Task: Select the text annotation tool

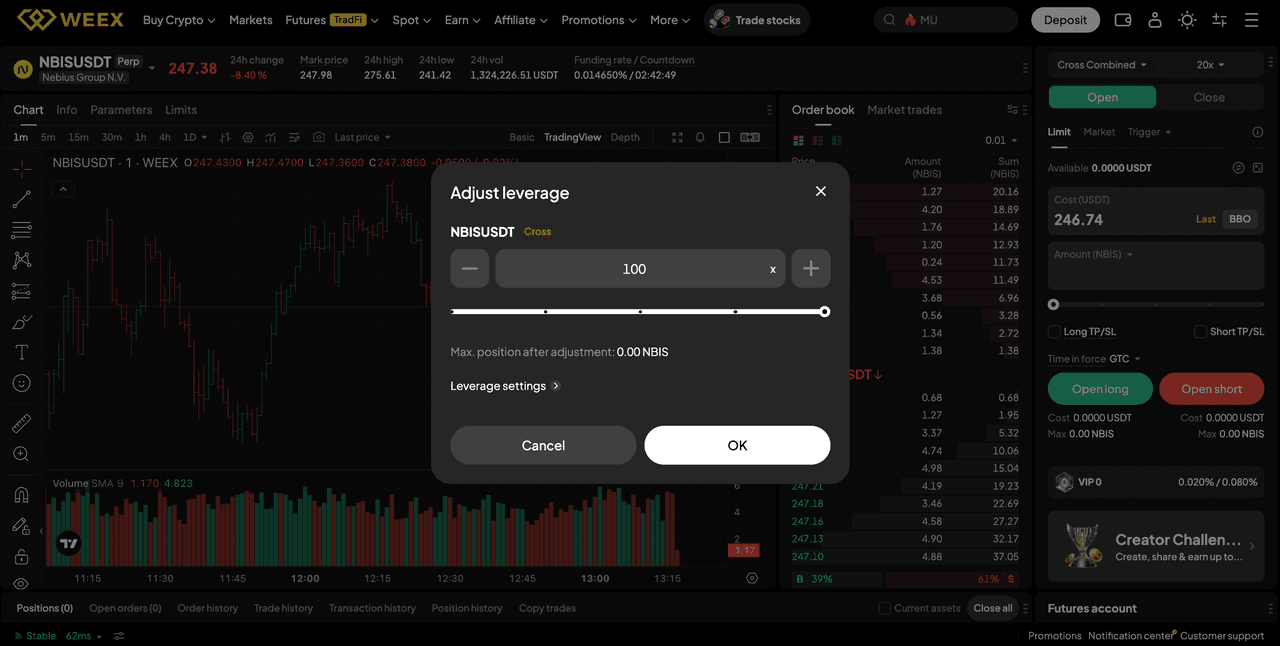Action: [21, 352]
